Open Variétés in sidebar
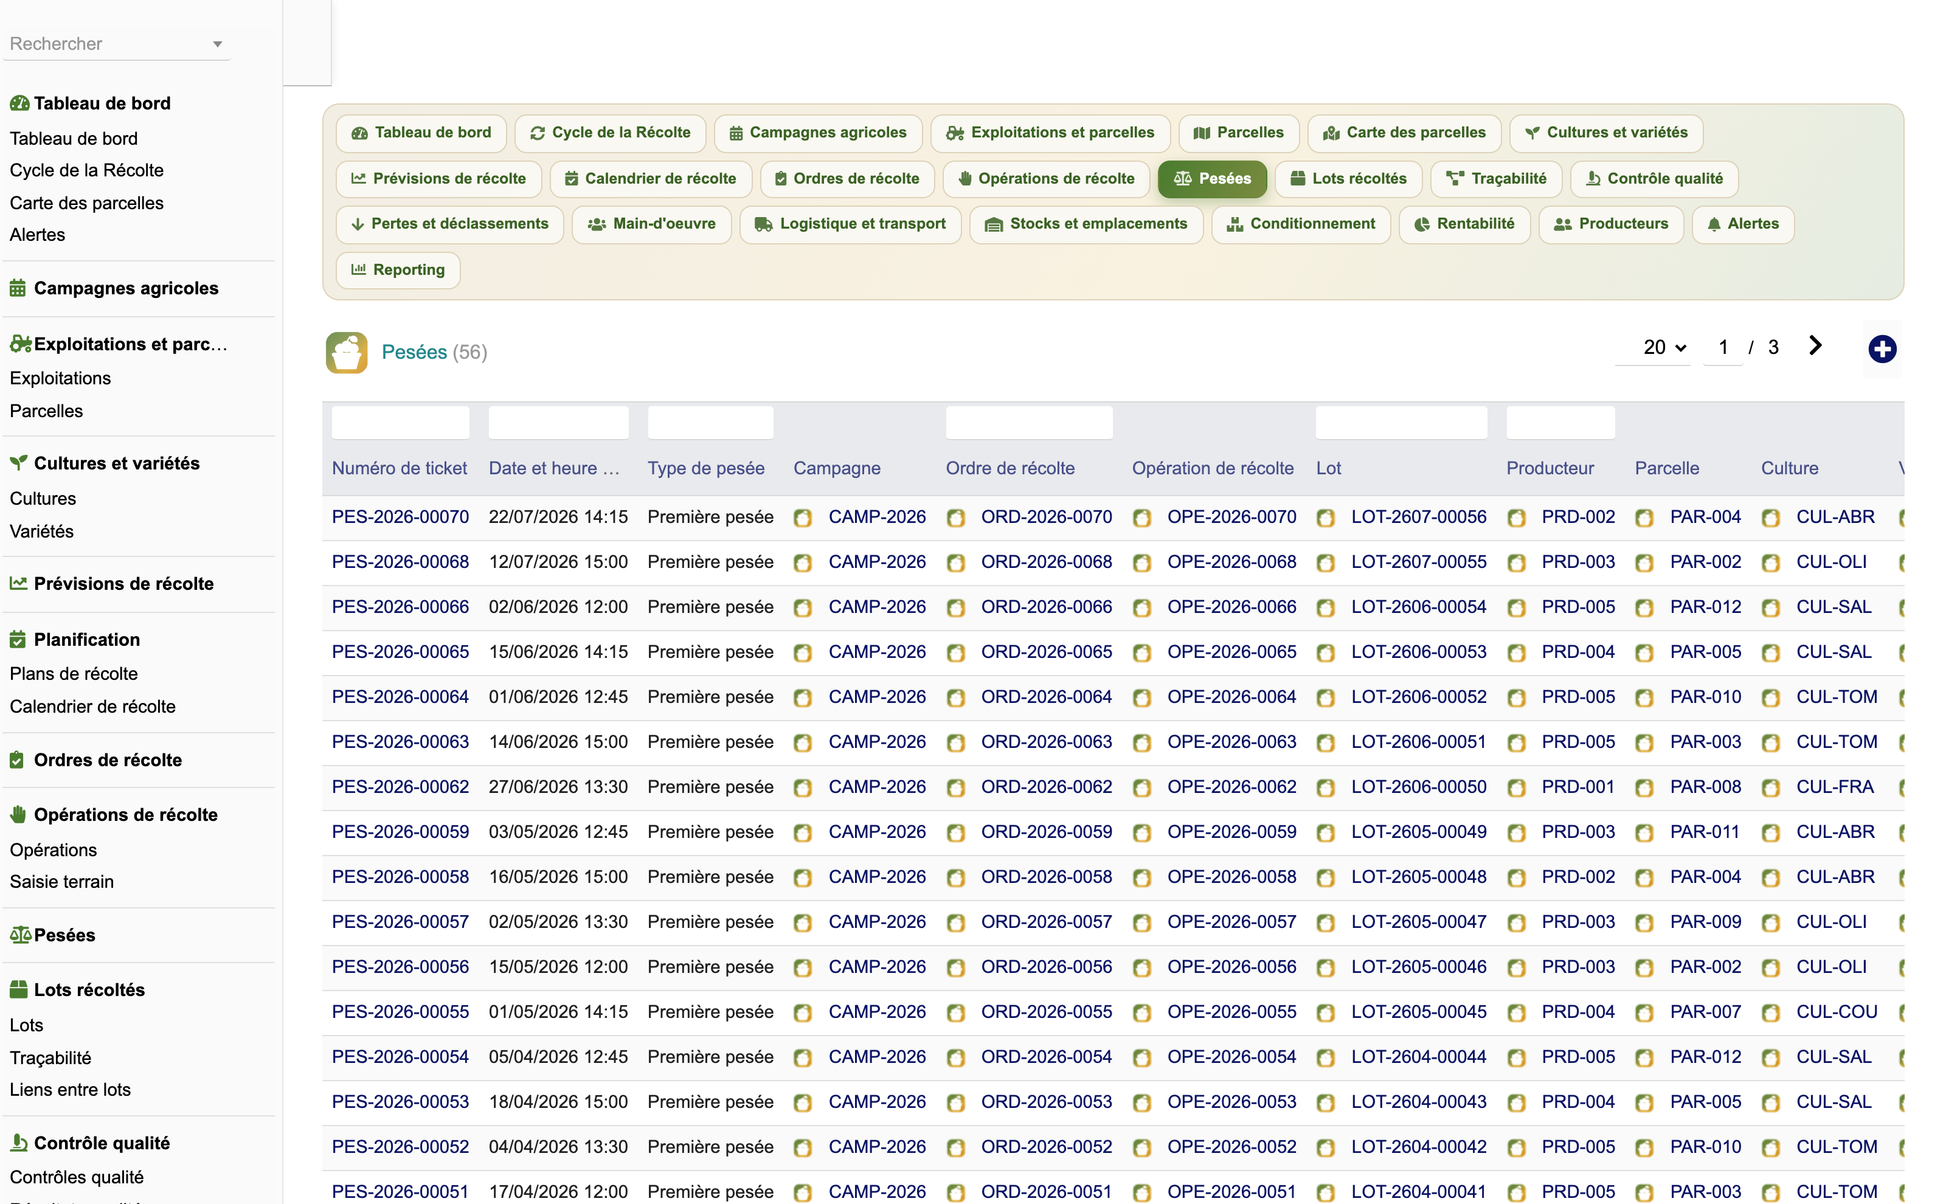 (42, 531)
